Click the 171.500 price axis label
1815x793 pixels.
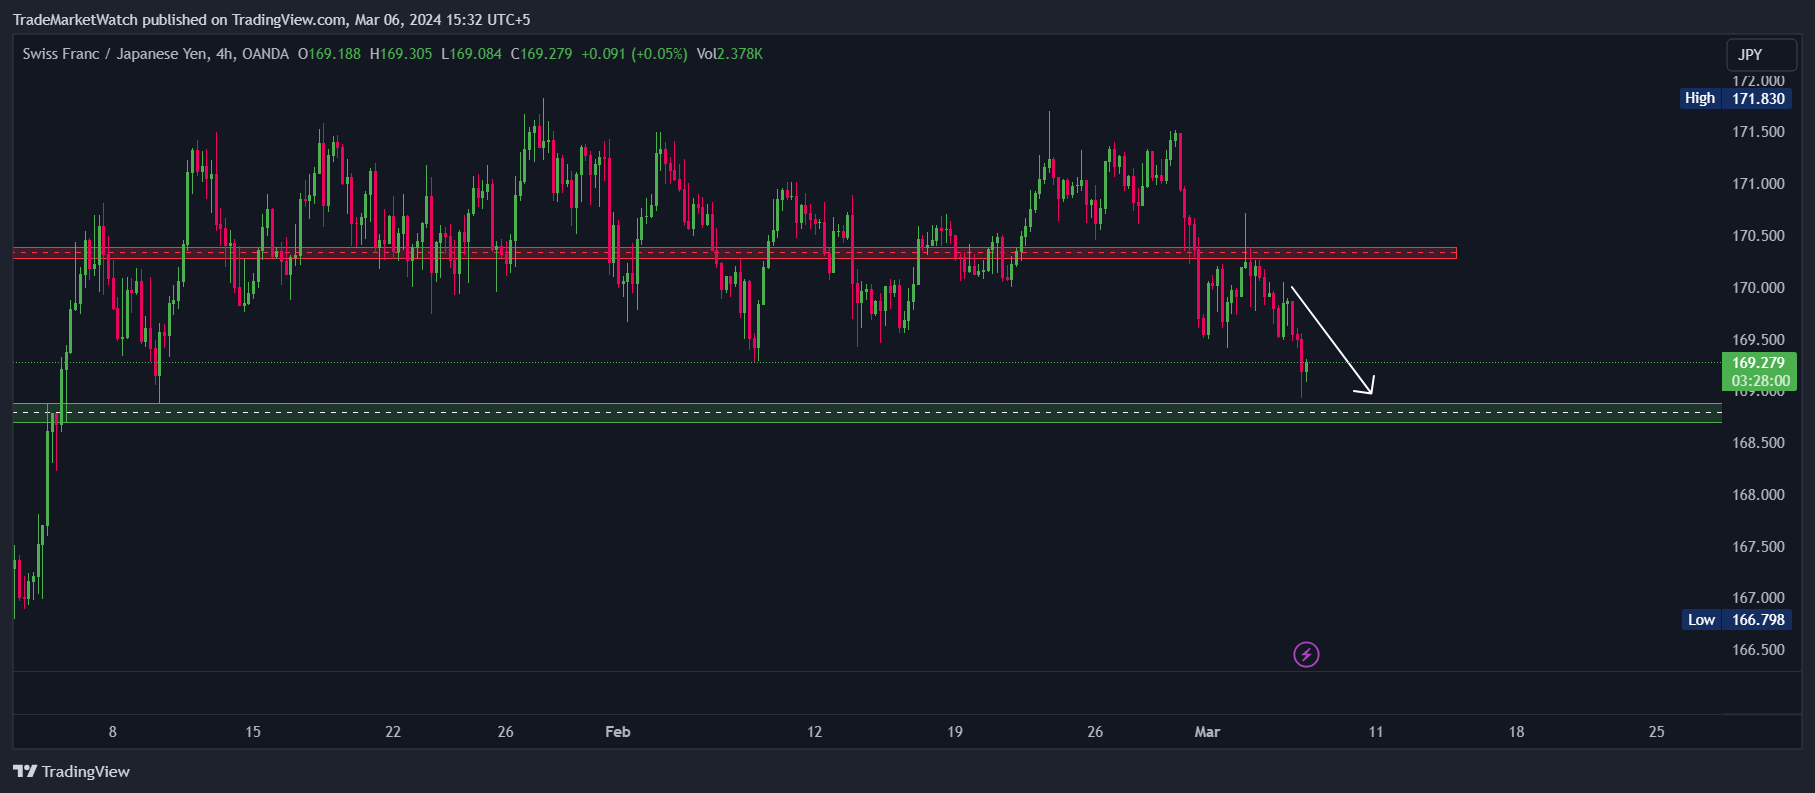pyautogui.click(x=1758, y=132)
